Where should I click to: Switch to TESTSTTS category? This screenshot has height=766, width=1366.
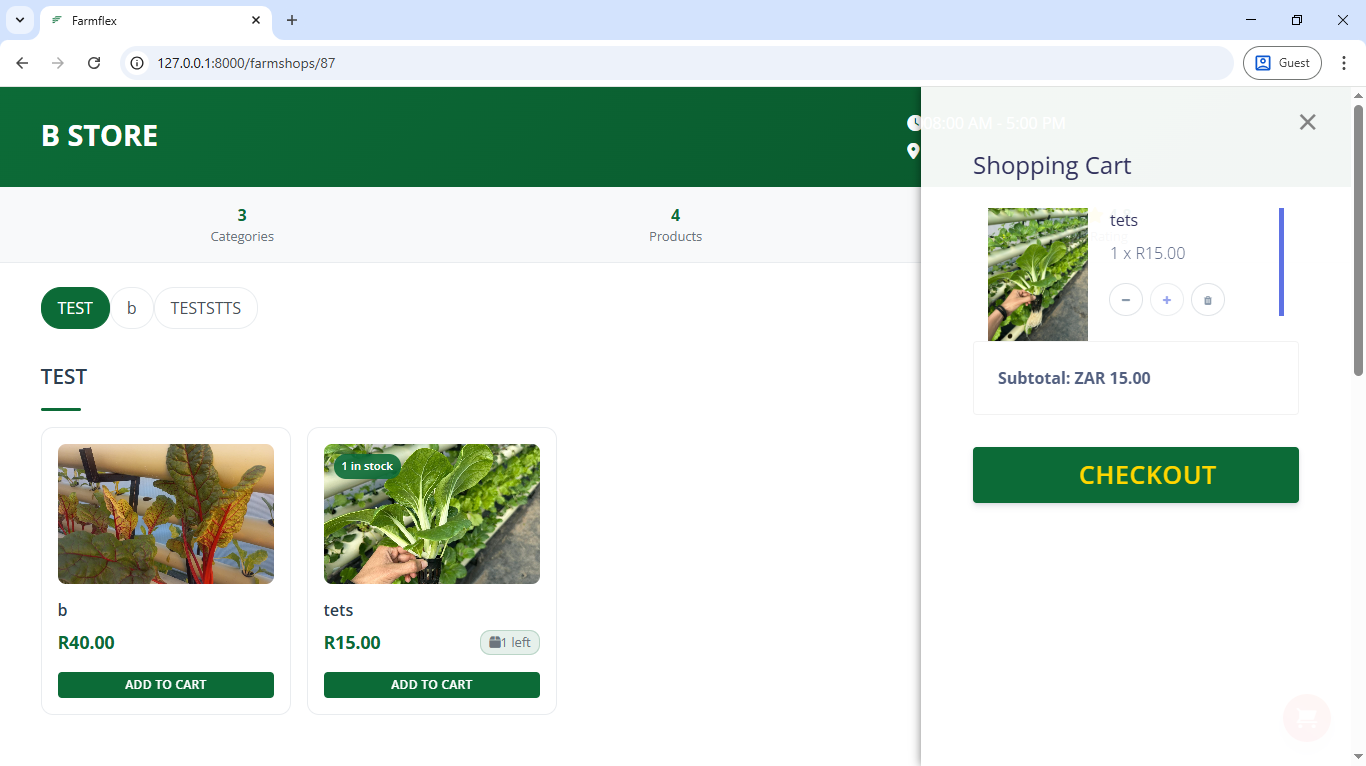(x=206, y=308)
